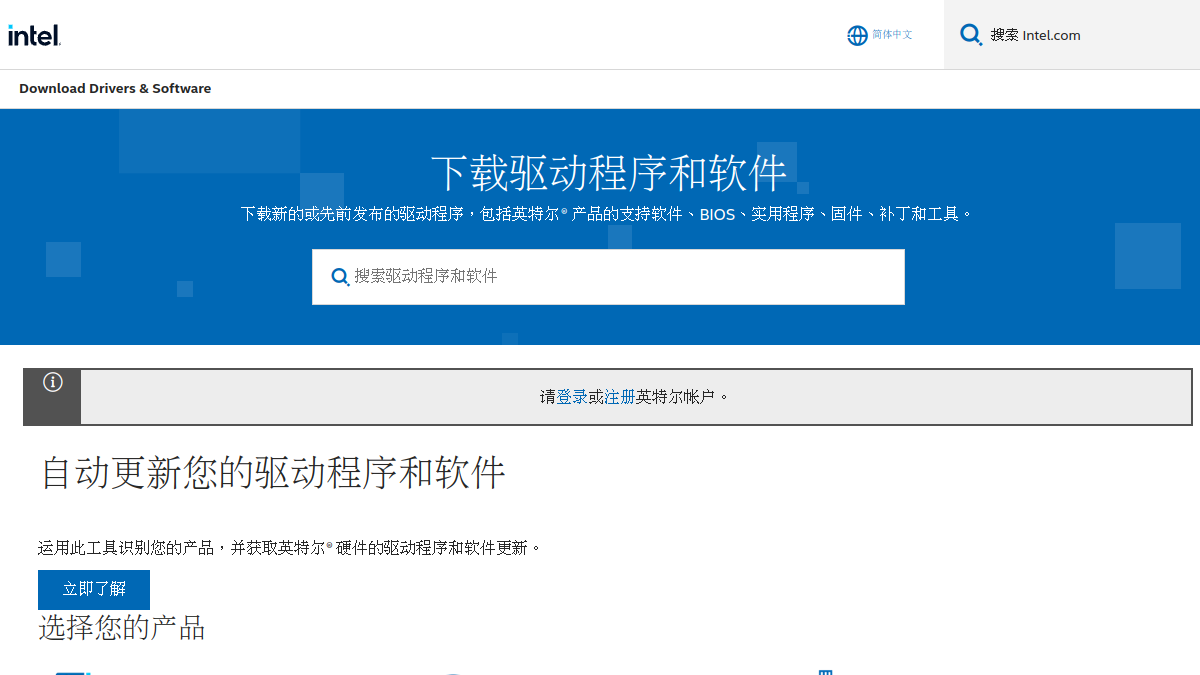Click the 立即了解 button

click(x=94, y=589)
